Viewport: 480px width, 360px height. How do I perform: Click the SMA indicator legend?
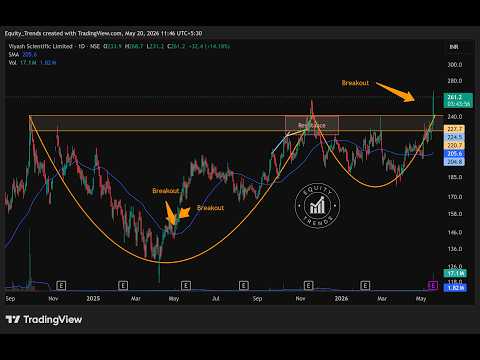click(22, 54)
